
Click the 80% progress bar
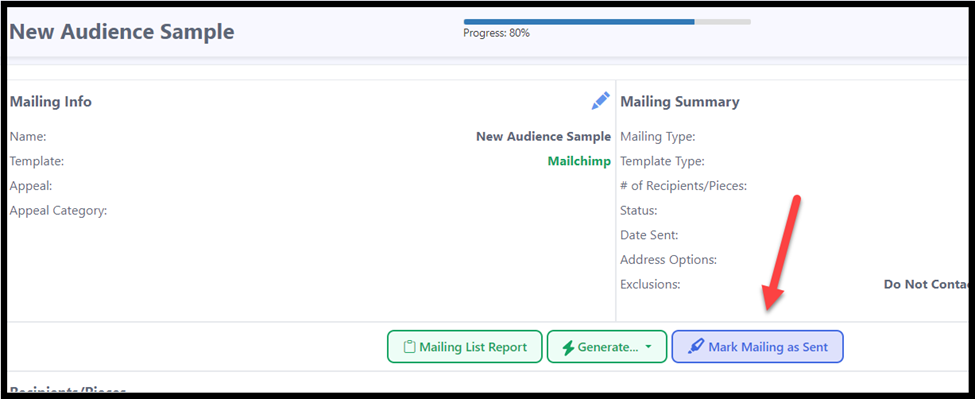[607, 22]
